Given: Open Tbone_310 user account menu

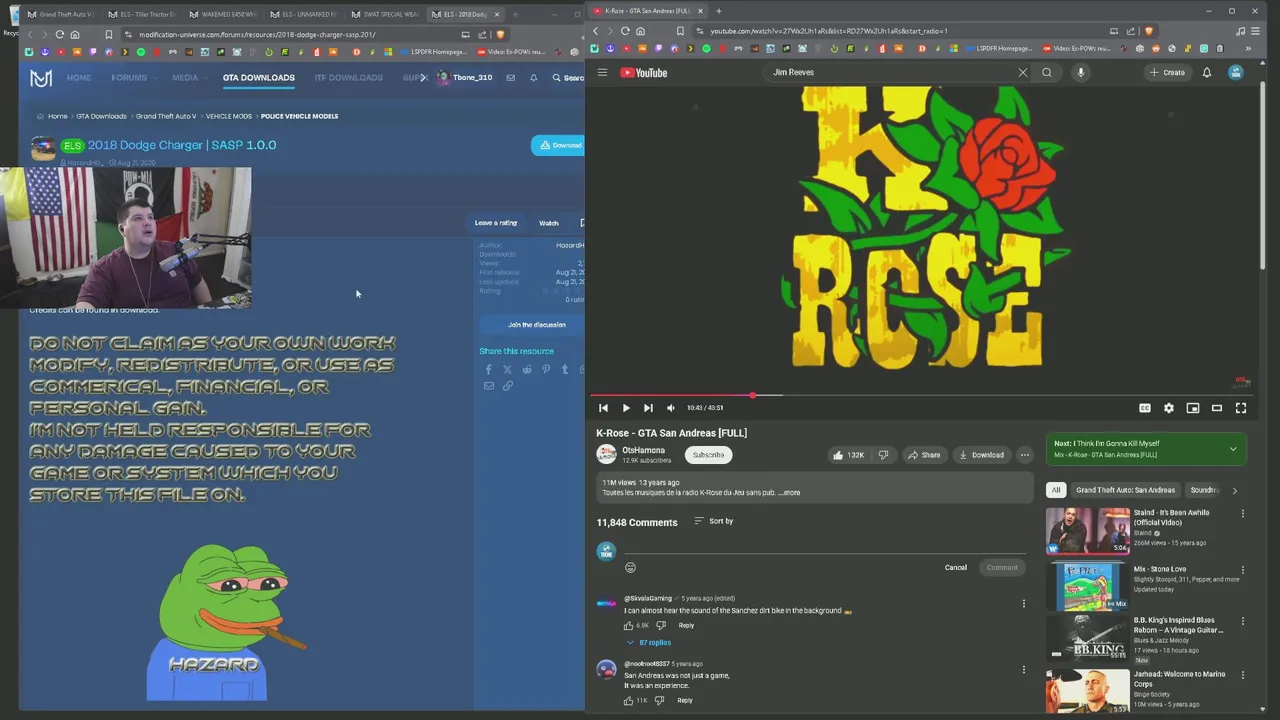Looking at the screenshot, I should (465, 78).
